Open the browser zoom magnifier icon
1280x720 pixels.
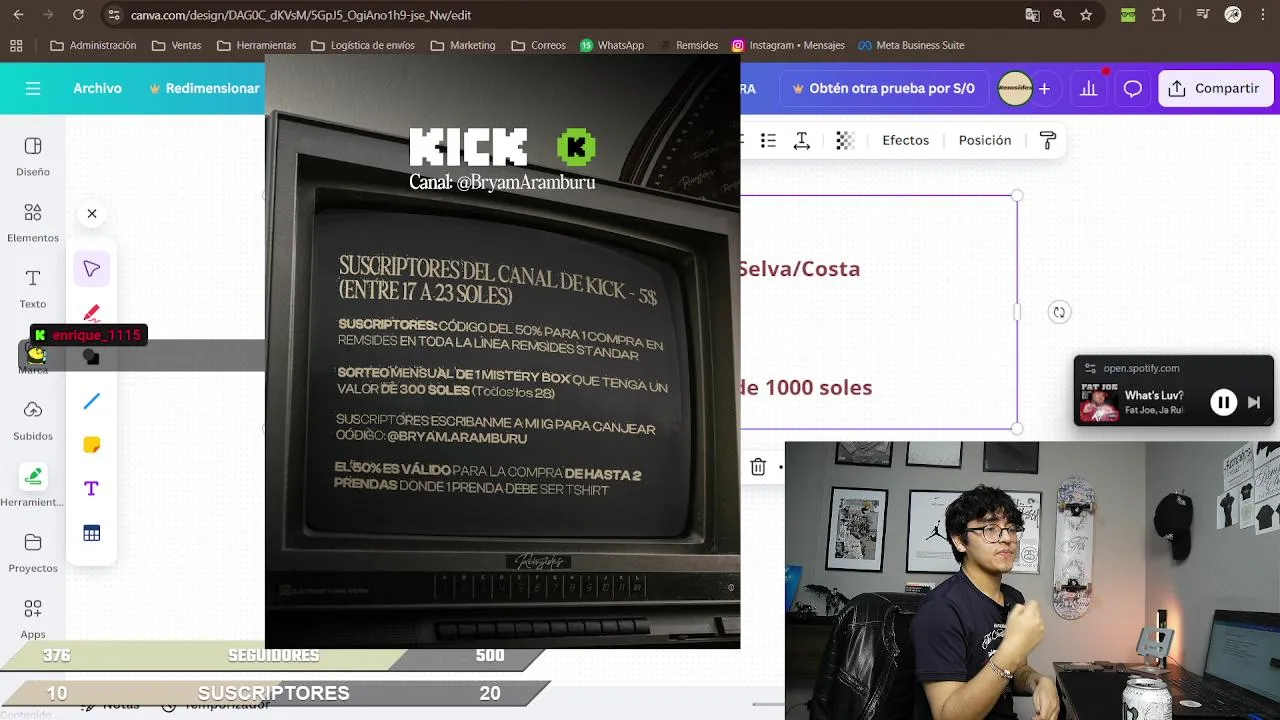[x=1059, y=15]
